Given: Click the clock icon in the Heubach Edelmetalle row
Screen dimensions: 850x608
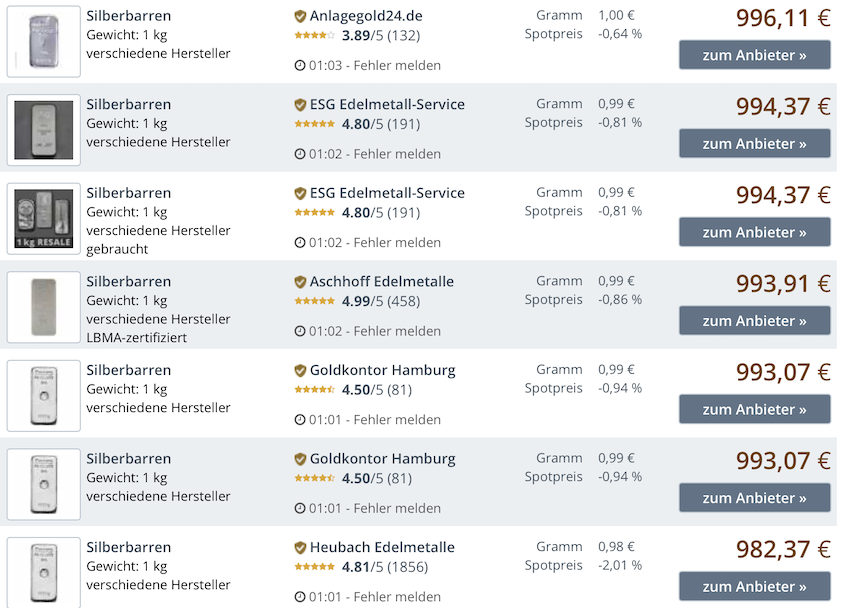Looking at the screenshot, I should pos(300,597).
